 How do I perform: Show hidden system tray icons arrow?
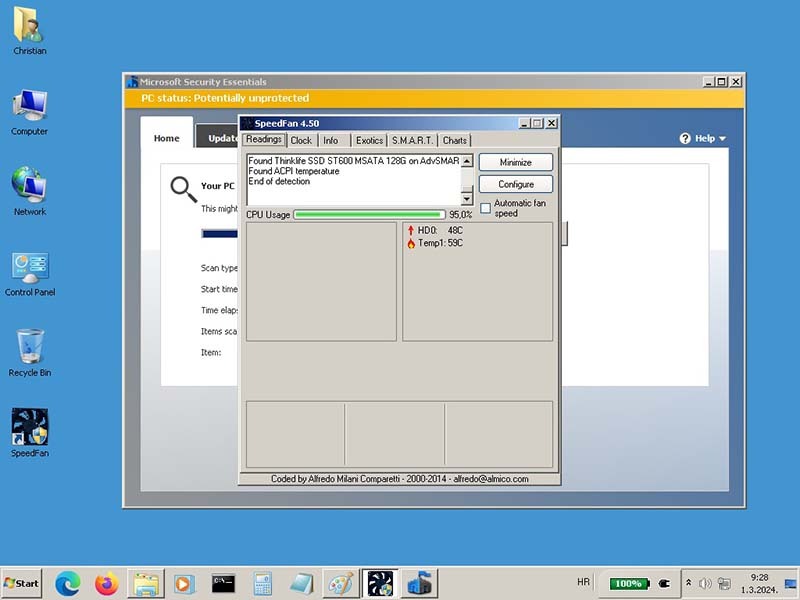[688, 583]
